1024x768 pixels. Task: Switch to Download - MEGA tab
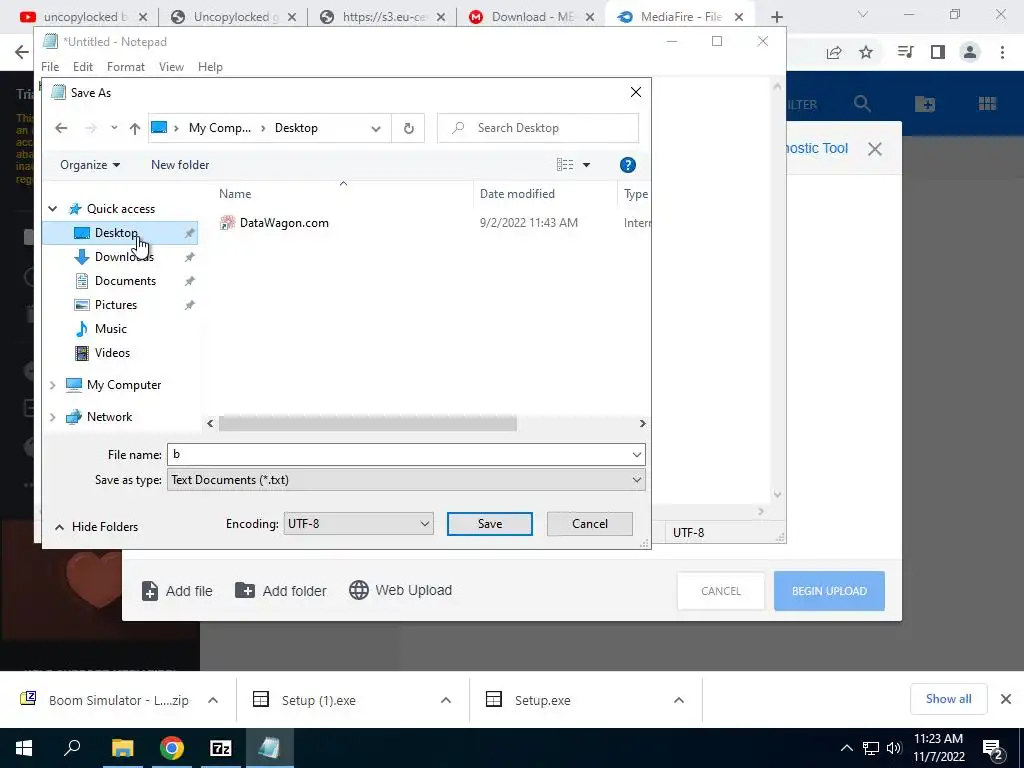point(532,17)
